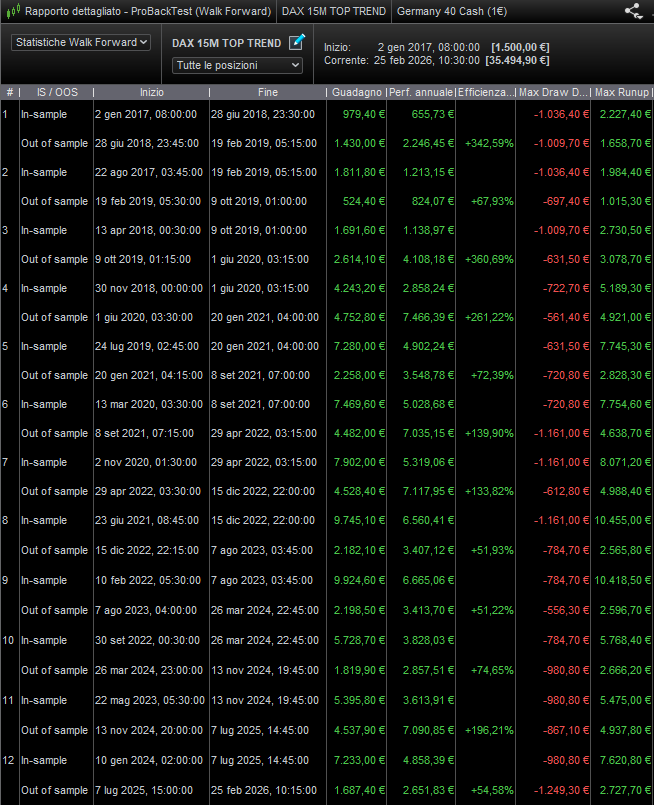Open the menu arrow next to share icon
This screenshot has width=654, height=805.
coord(648,11)
